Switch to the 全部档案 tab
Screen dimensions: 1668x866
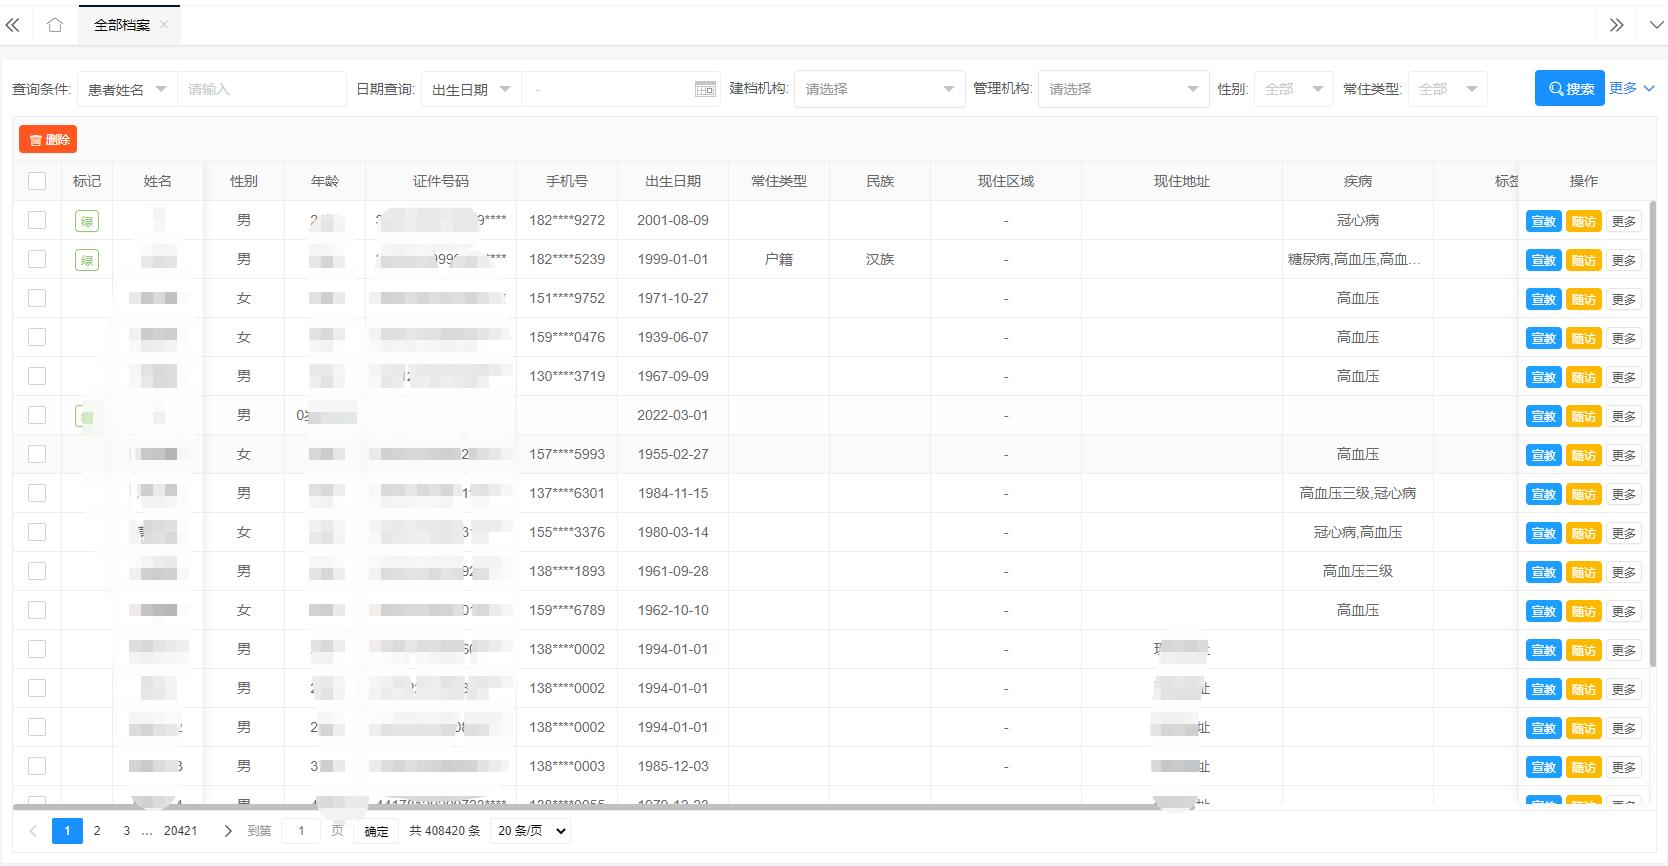(121, 25)
